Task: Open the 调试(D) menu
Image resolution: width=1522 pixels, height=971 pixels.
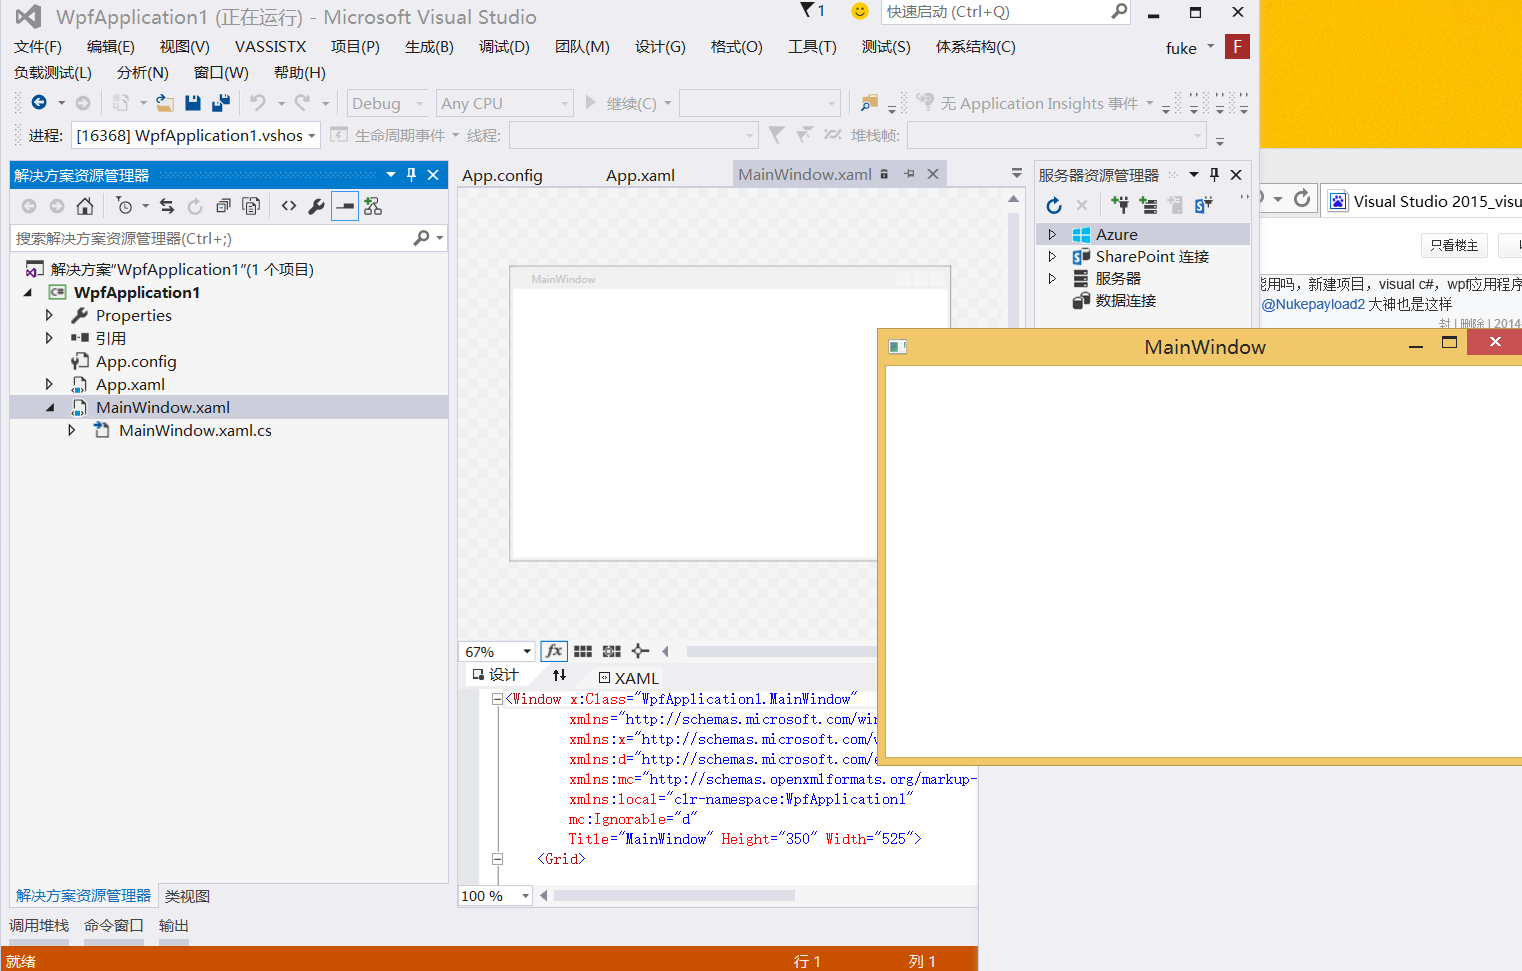Action: pyautogui.click(x=504, y=47)
